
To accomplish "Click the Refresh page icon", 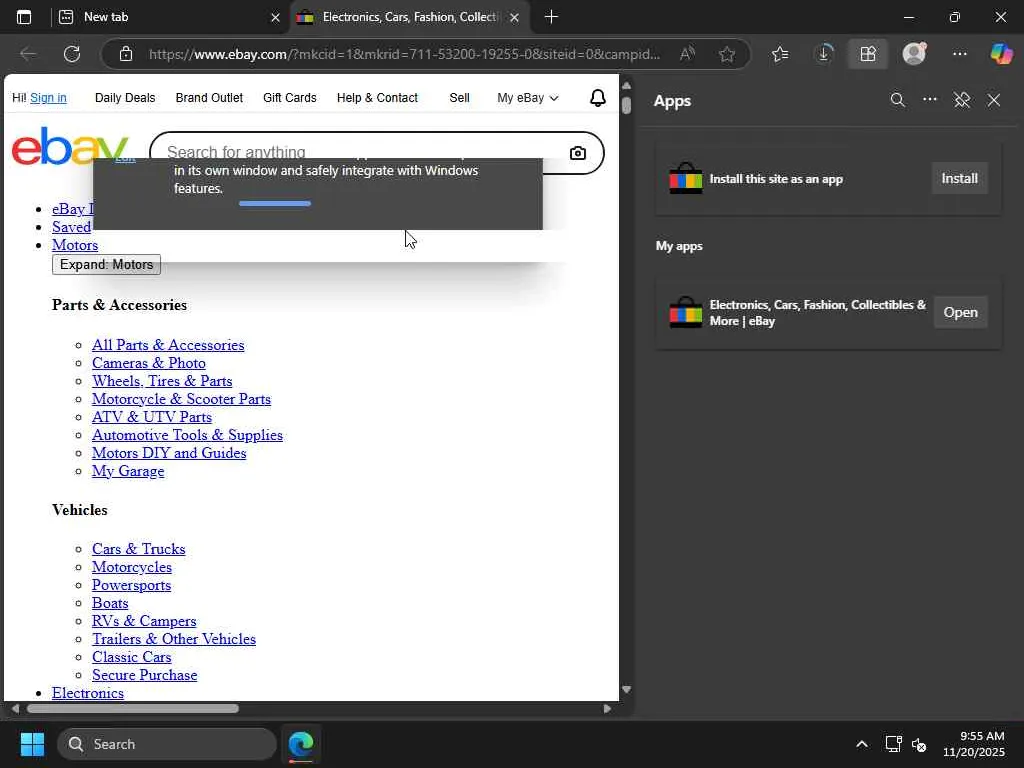I will coord(72,54).
